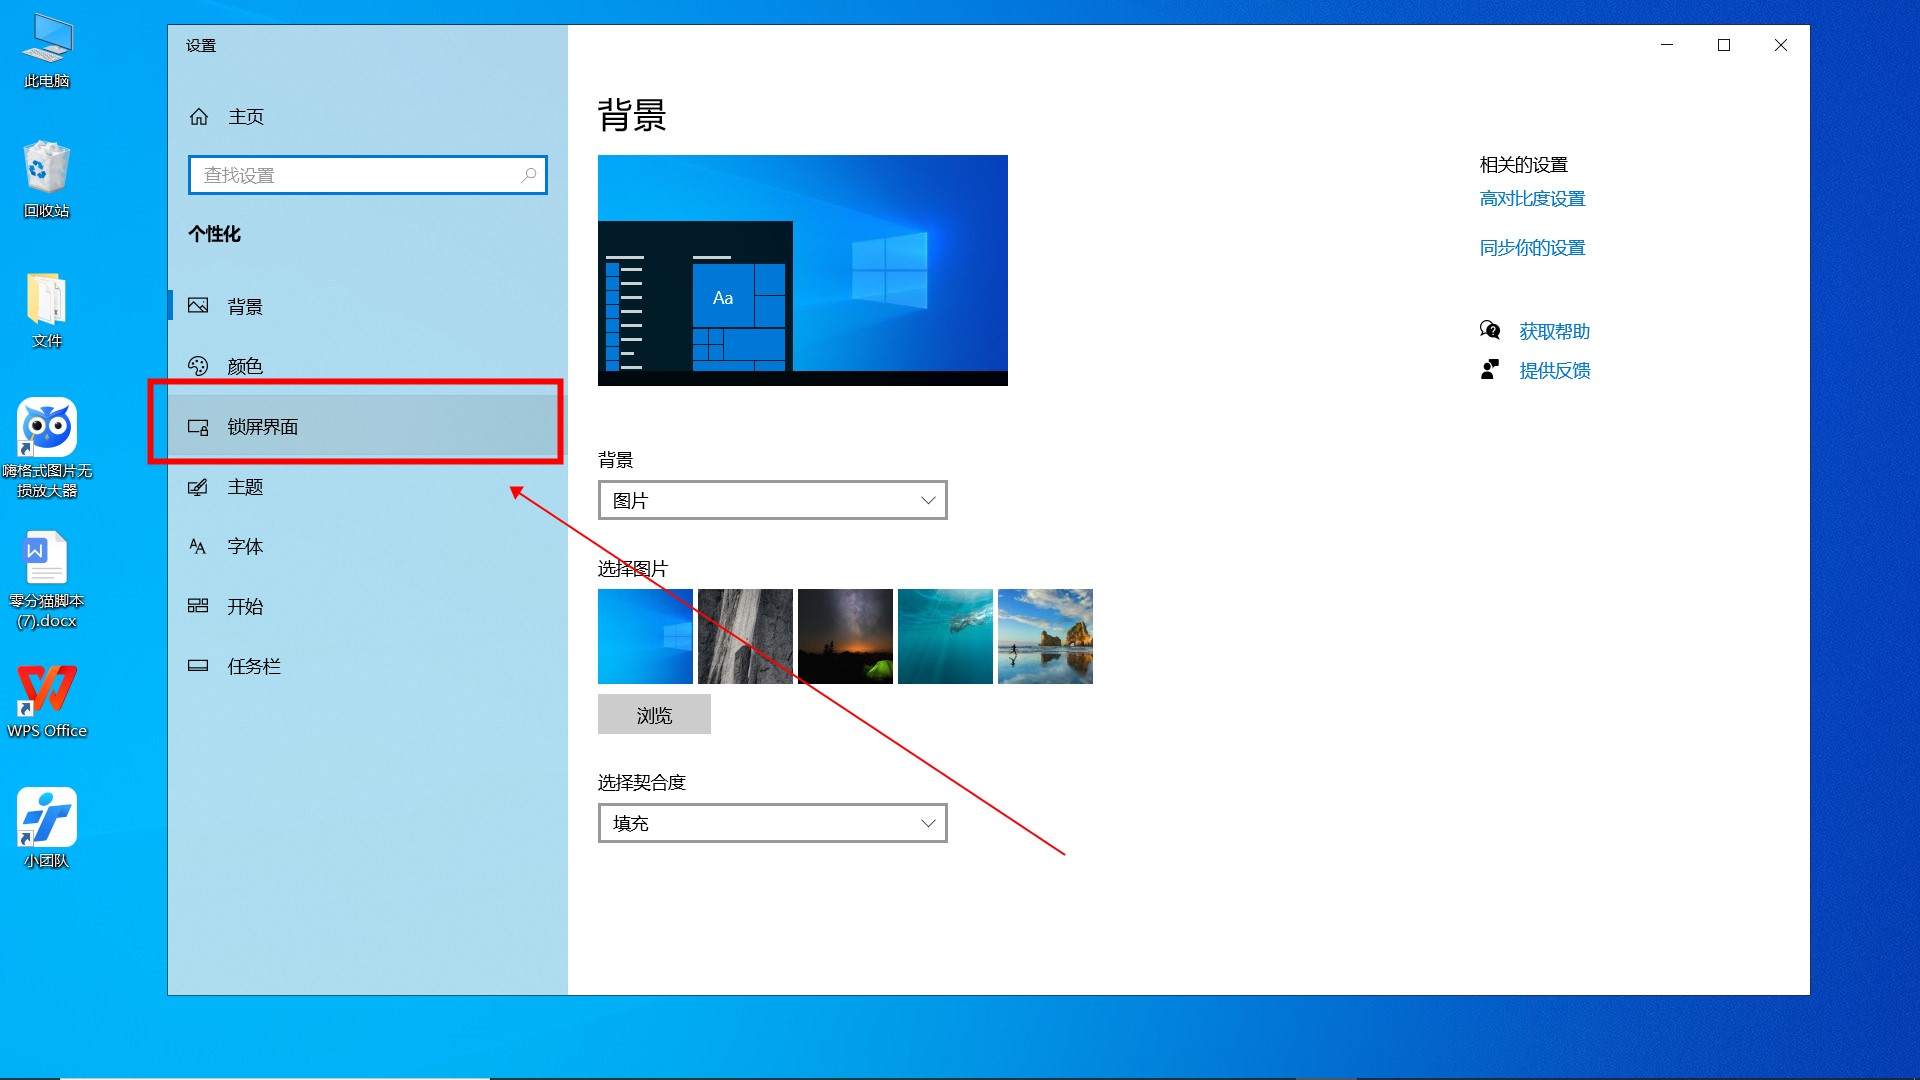Viewport: 1920px width, 1080px height.
Task: Select the 小团队 desktop shortcut
Action: tap(47, 828)
